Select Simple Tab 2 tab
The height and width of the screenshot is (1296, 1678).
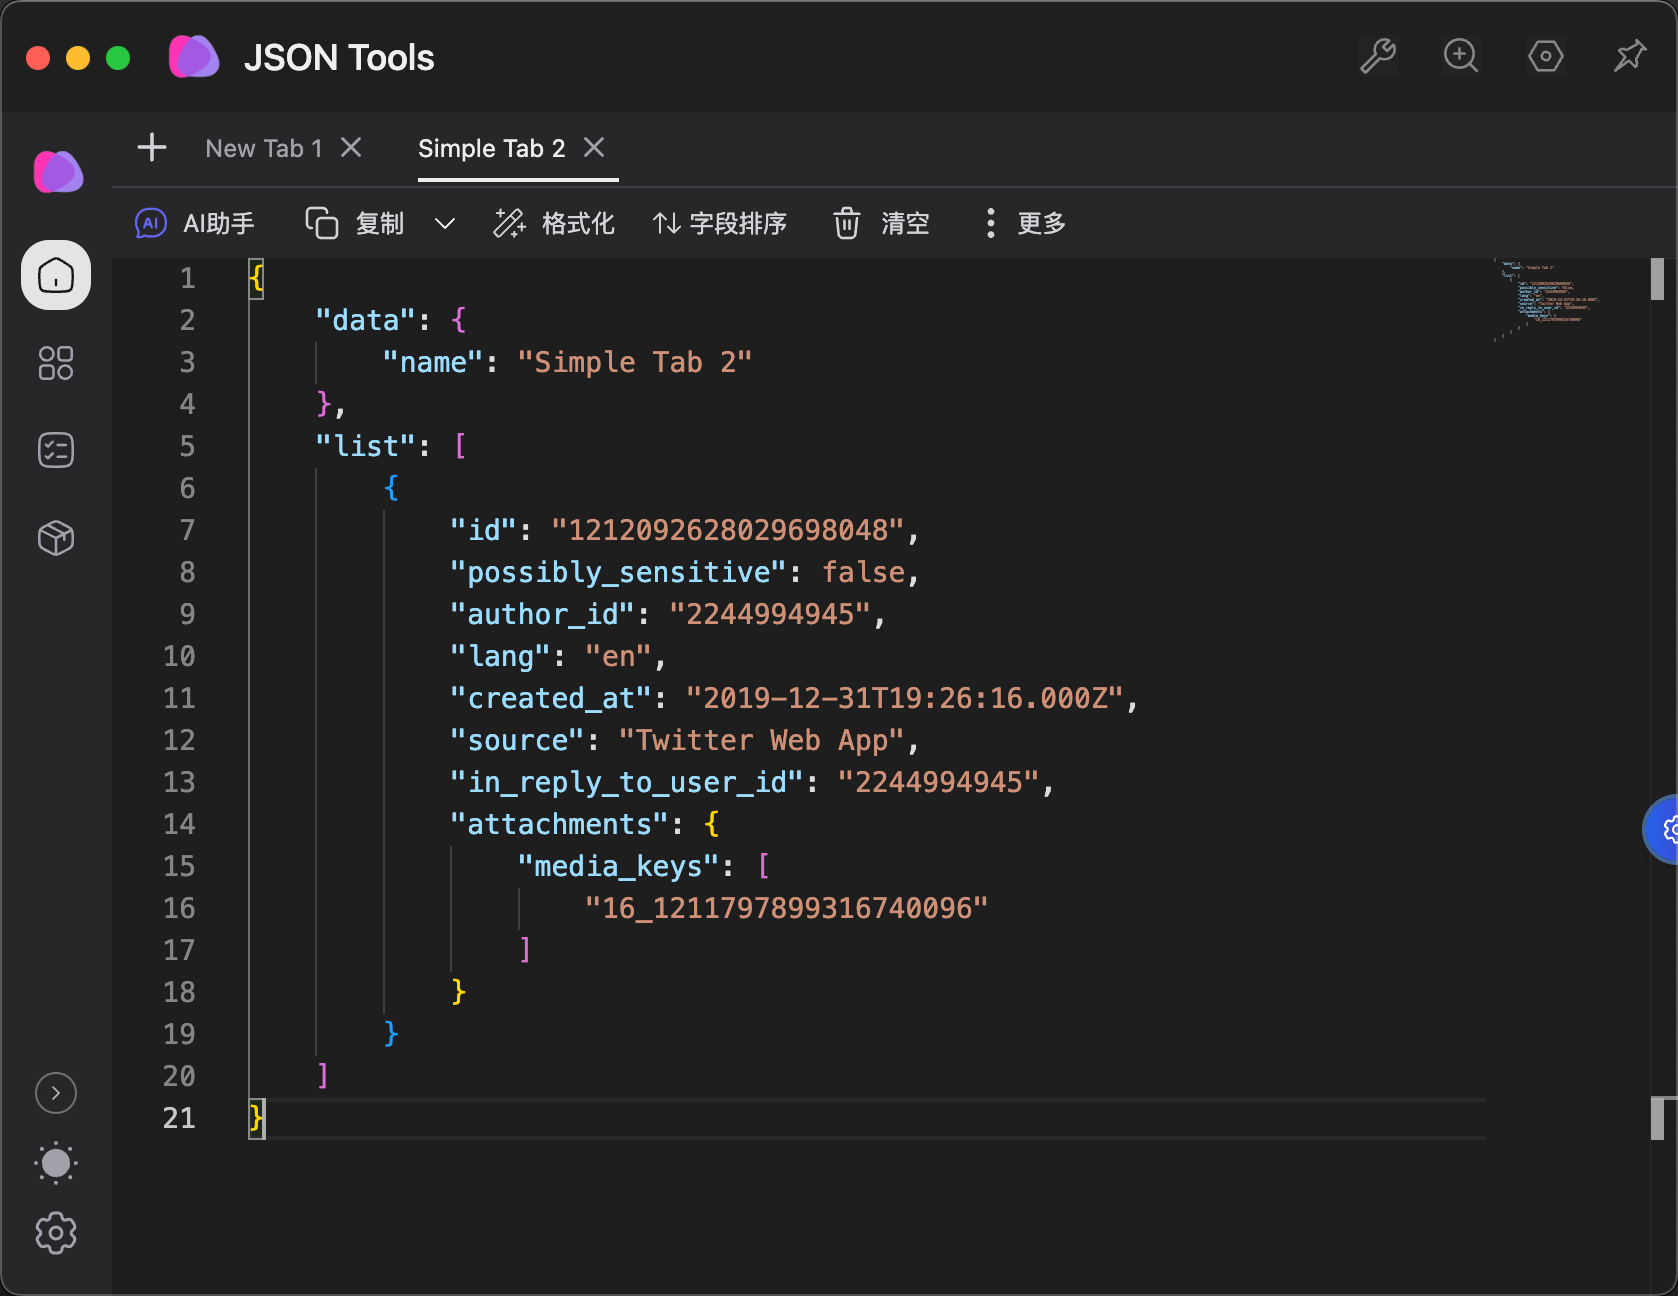[x=491, y=148]
